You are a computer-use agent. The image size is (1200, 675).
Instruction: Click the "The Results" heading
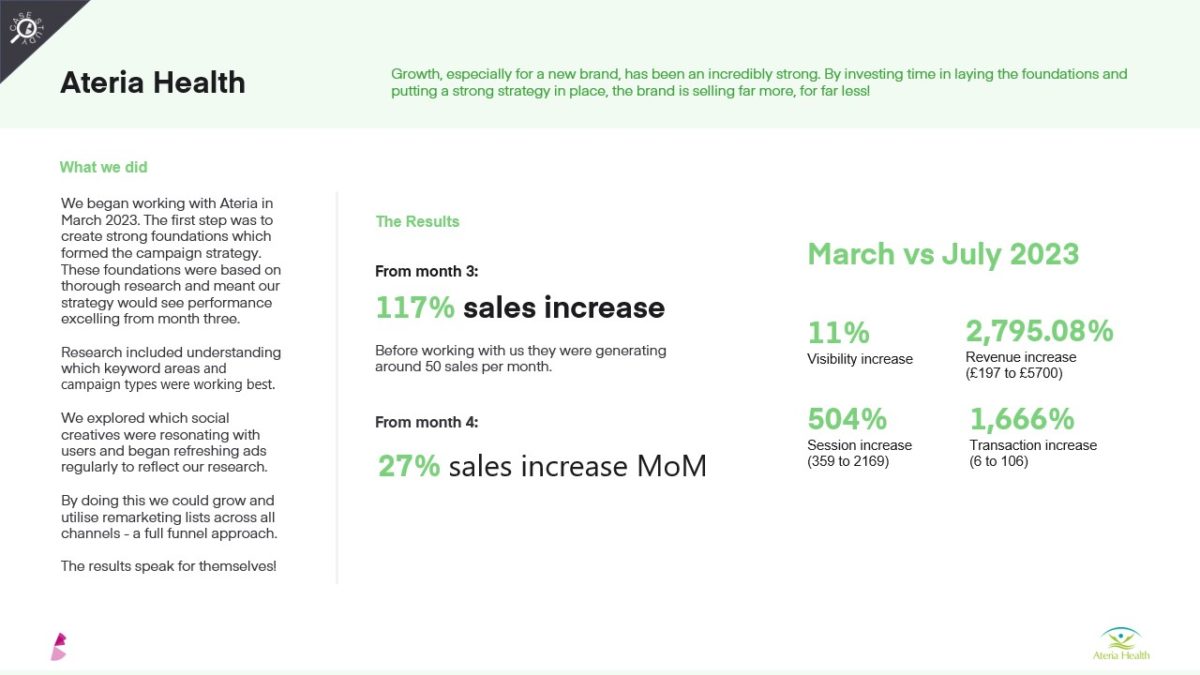[417, 221]
